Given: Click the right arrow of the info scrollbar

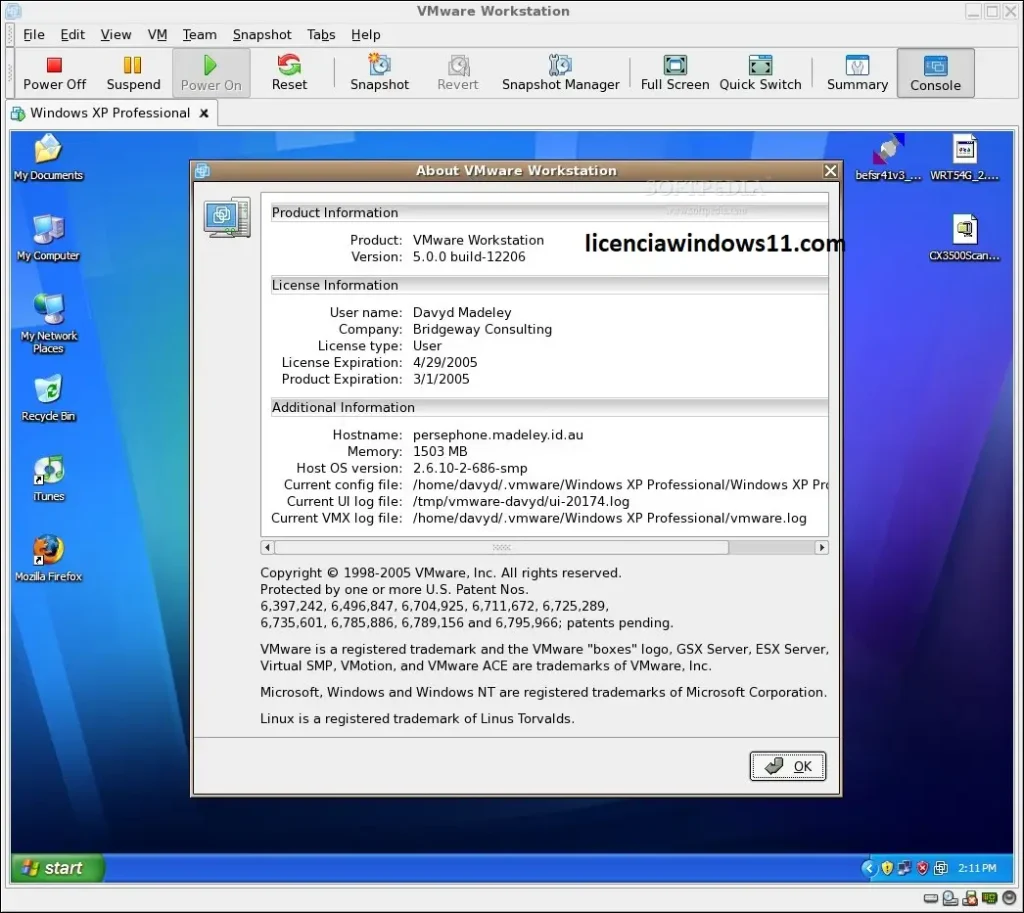Looking at the screenshot, I should pos(822,547).
